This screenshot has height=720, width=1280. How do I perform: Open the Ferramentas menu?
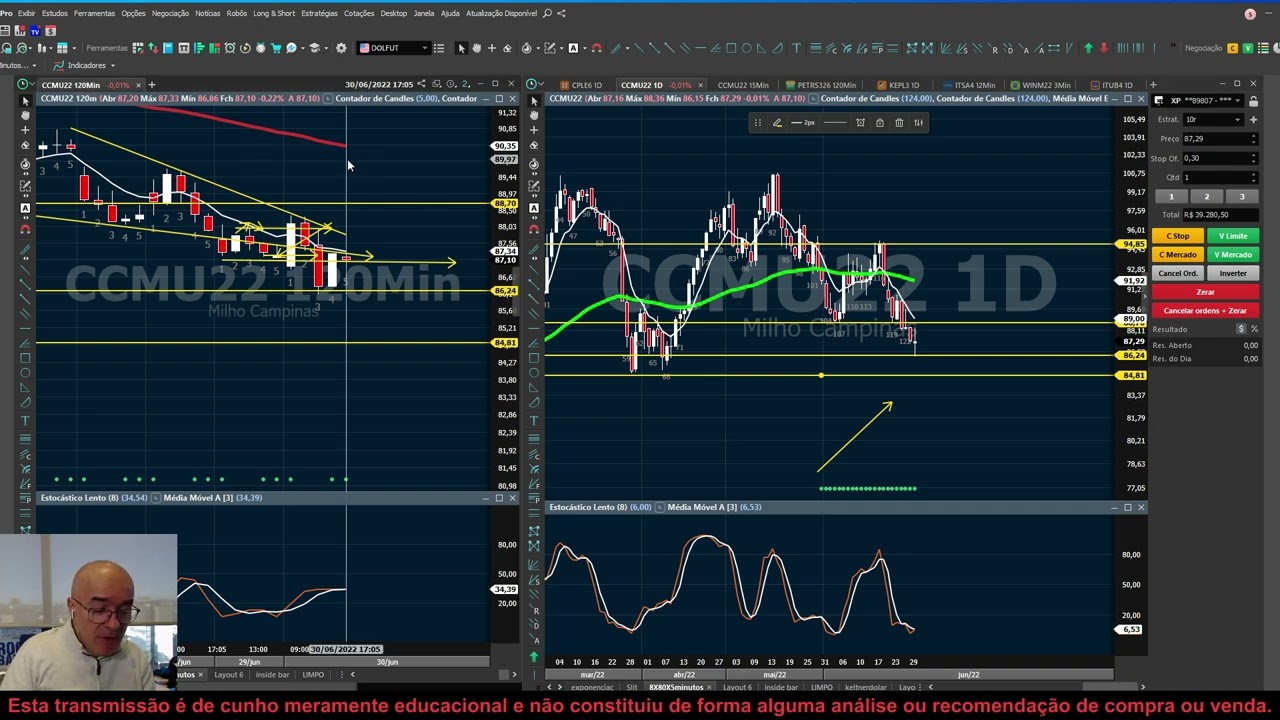pyautogui.click(x=94, y=13)
